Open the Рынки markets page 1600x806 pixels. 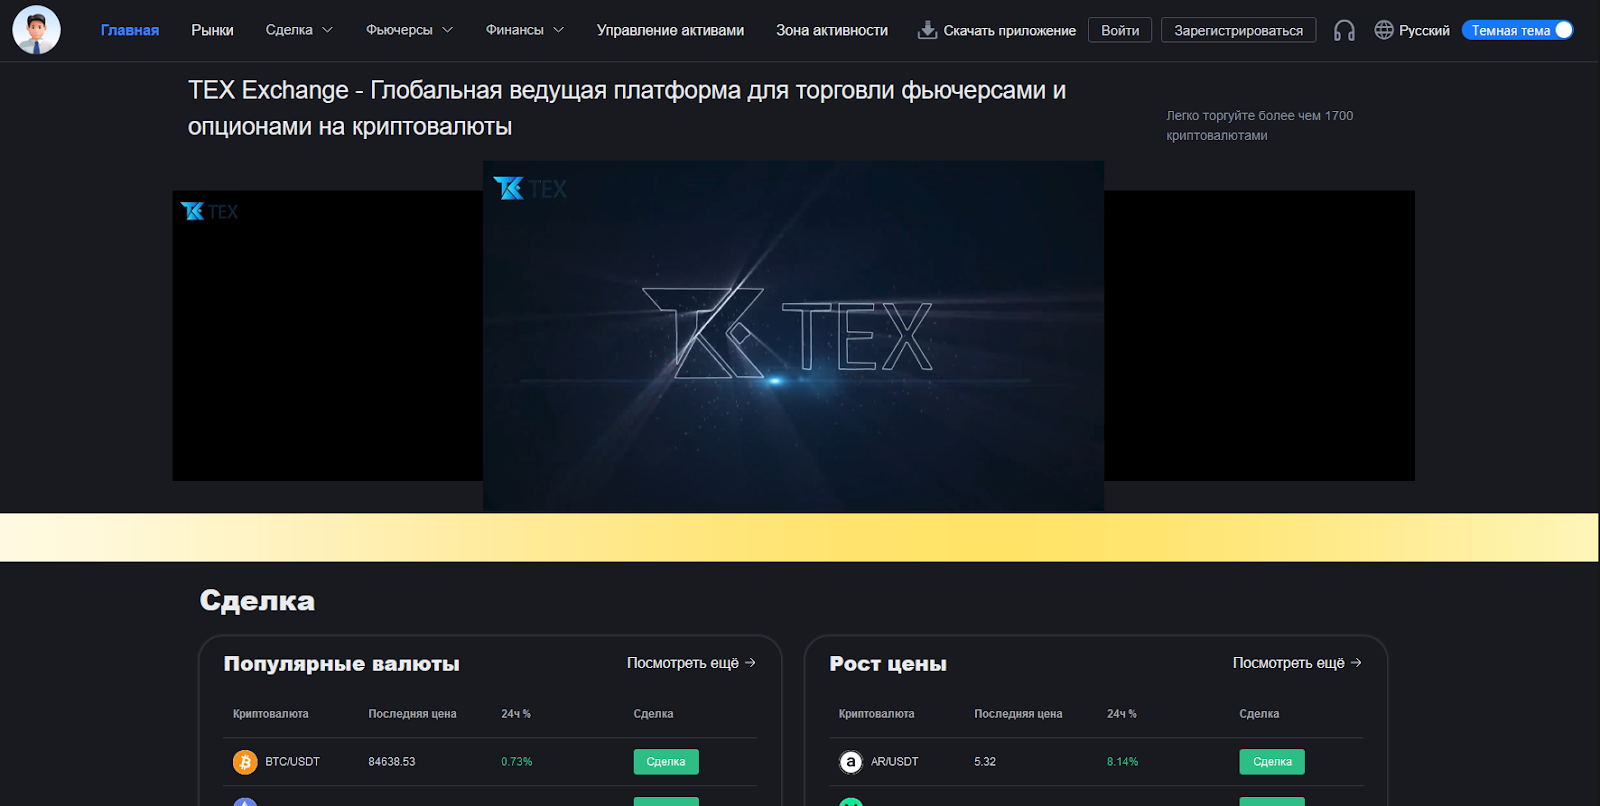[x=212, y=30]
